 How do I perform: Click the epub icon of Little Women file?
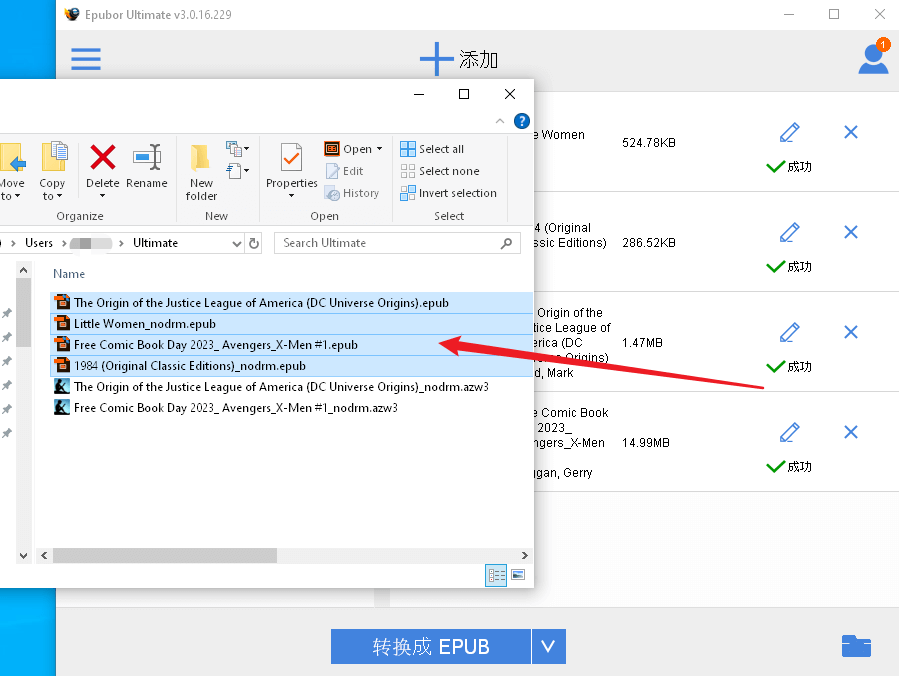point(62,323)
